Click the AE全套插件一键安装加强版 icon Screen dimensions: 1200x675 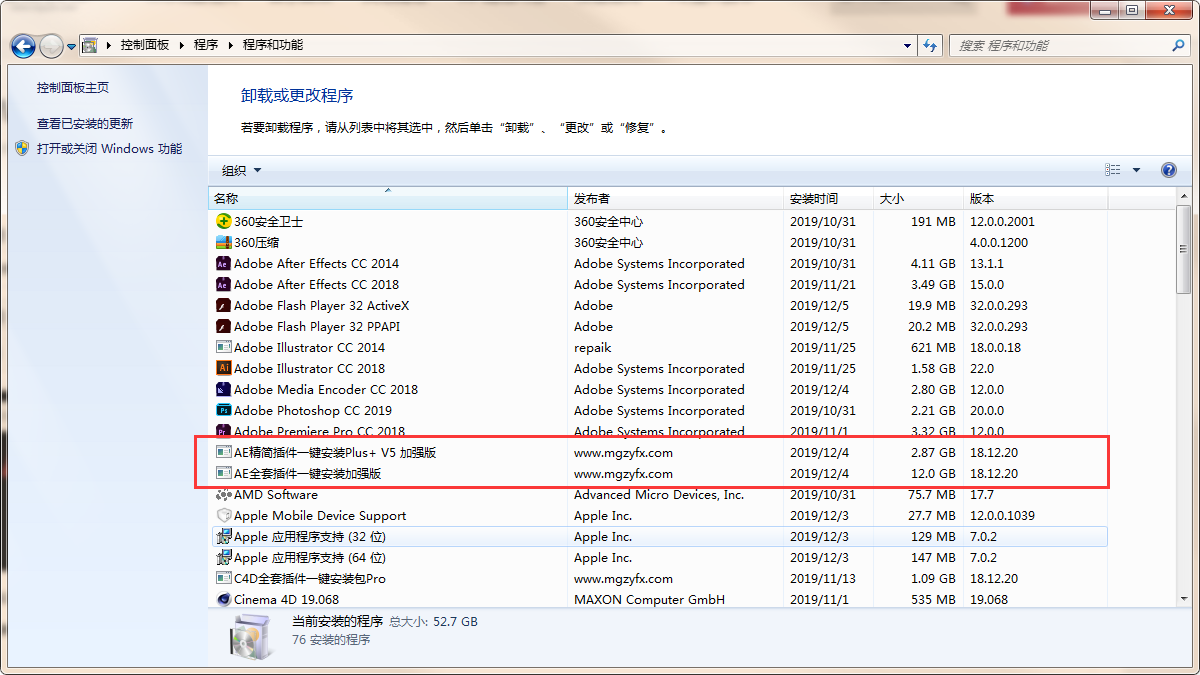point(224,473)
